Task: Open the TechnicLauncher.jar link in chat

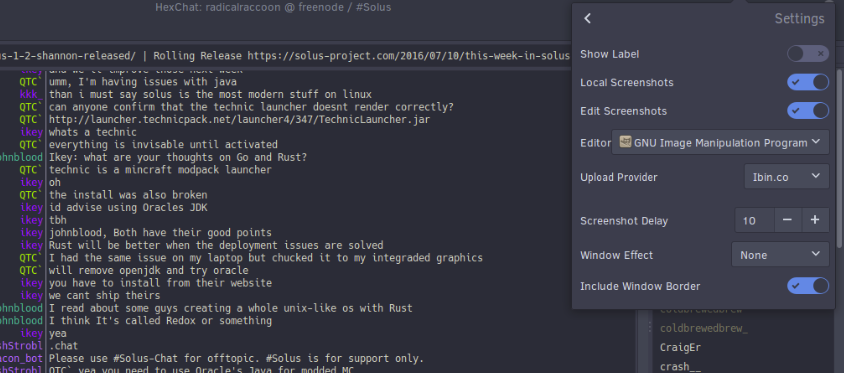Action: coord(240,119)
